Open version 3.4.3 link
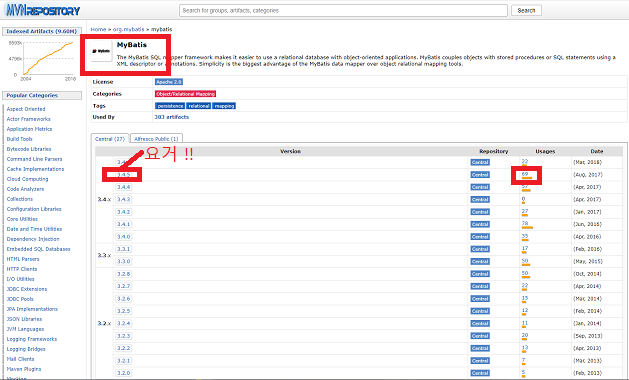This screenshot has width=629, height=380. 124,199
